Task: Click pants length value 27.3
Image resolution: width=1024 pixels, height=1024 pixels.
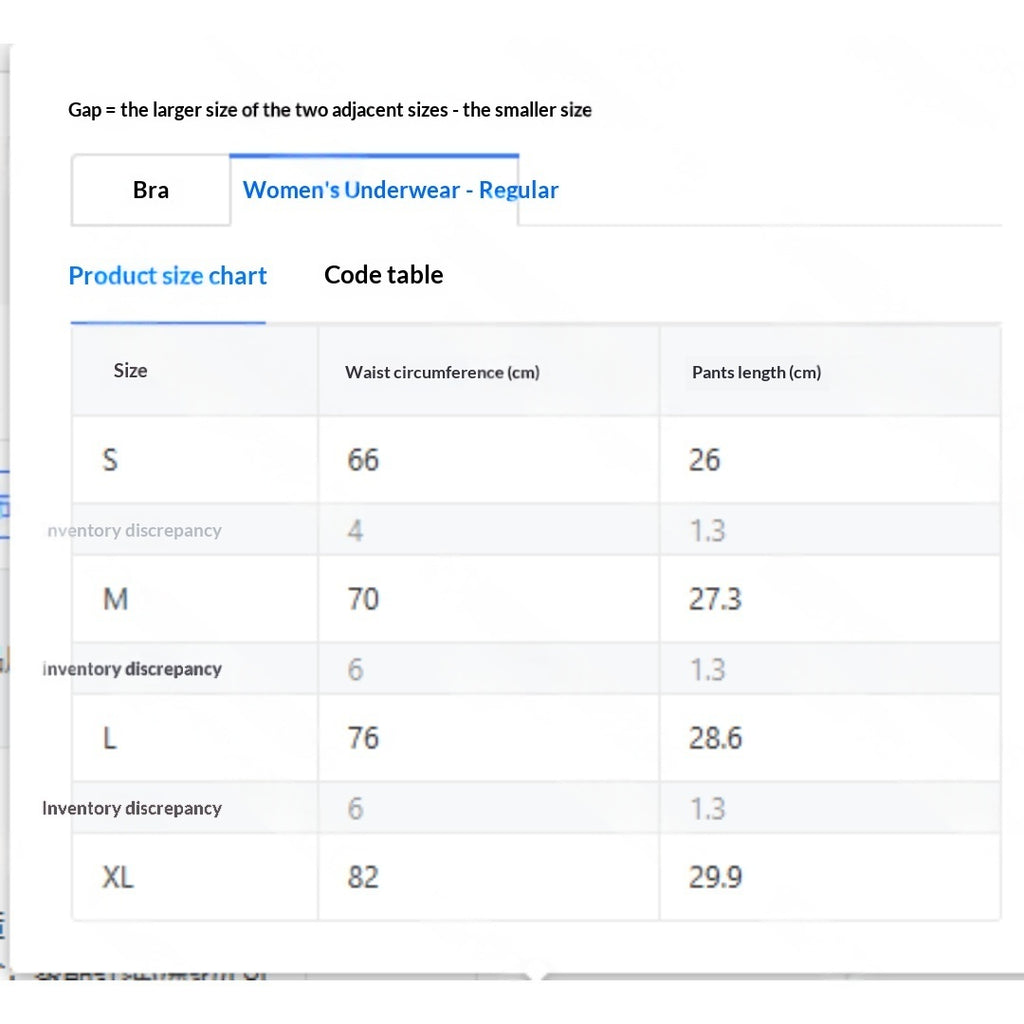Action: click(715, 599)
